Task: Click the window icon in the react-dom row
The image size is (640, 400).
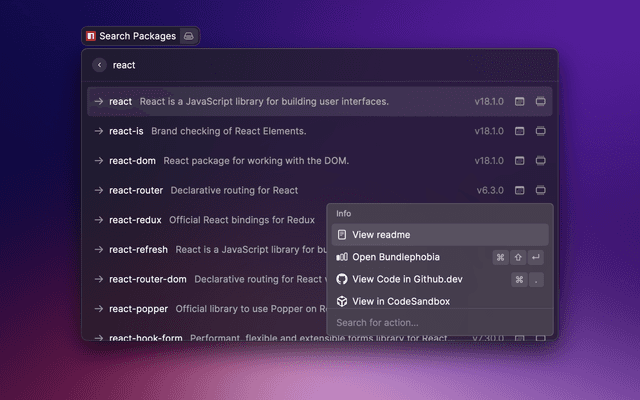Action: click(519, 160)
